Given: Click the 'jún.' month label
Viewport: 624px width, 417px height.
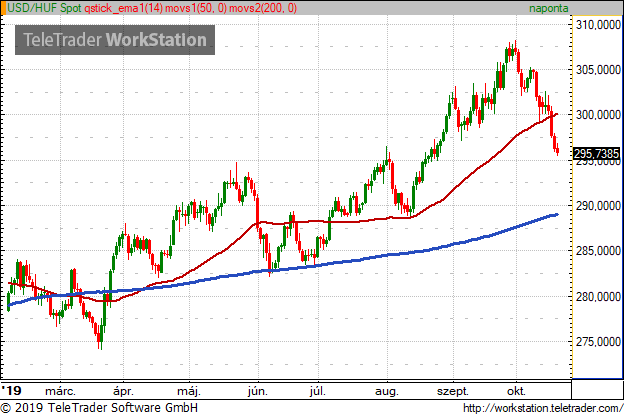Looking at the screenshot, I should click(258, 391).
